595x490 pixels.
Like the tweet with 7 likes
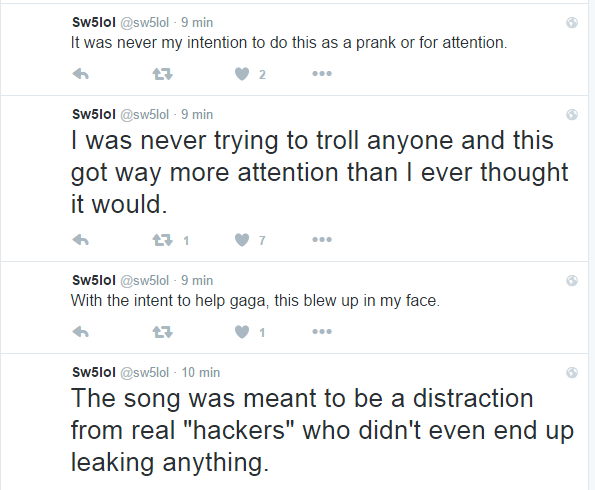(x=242, y=240)
